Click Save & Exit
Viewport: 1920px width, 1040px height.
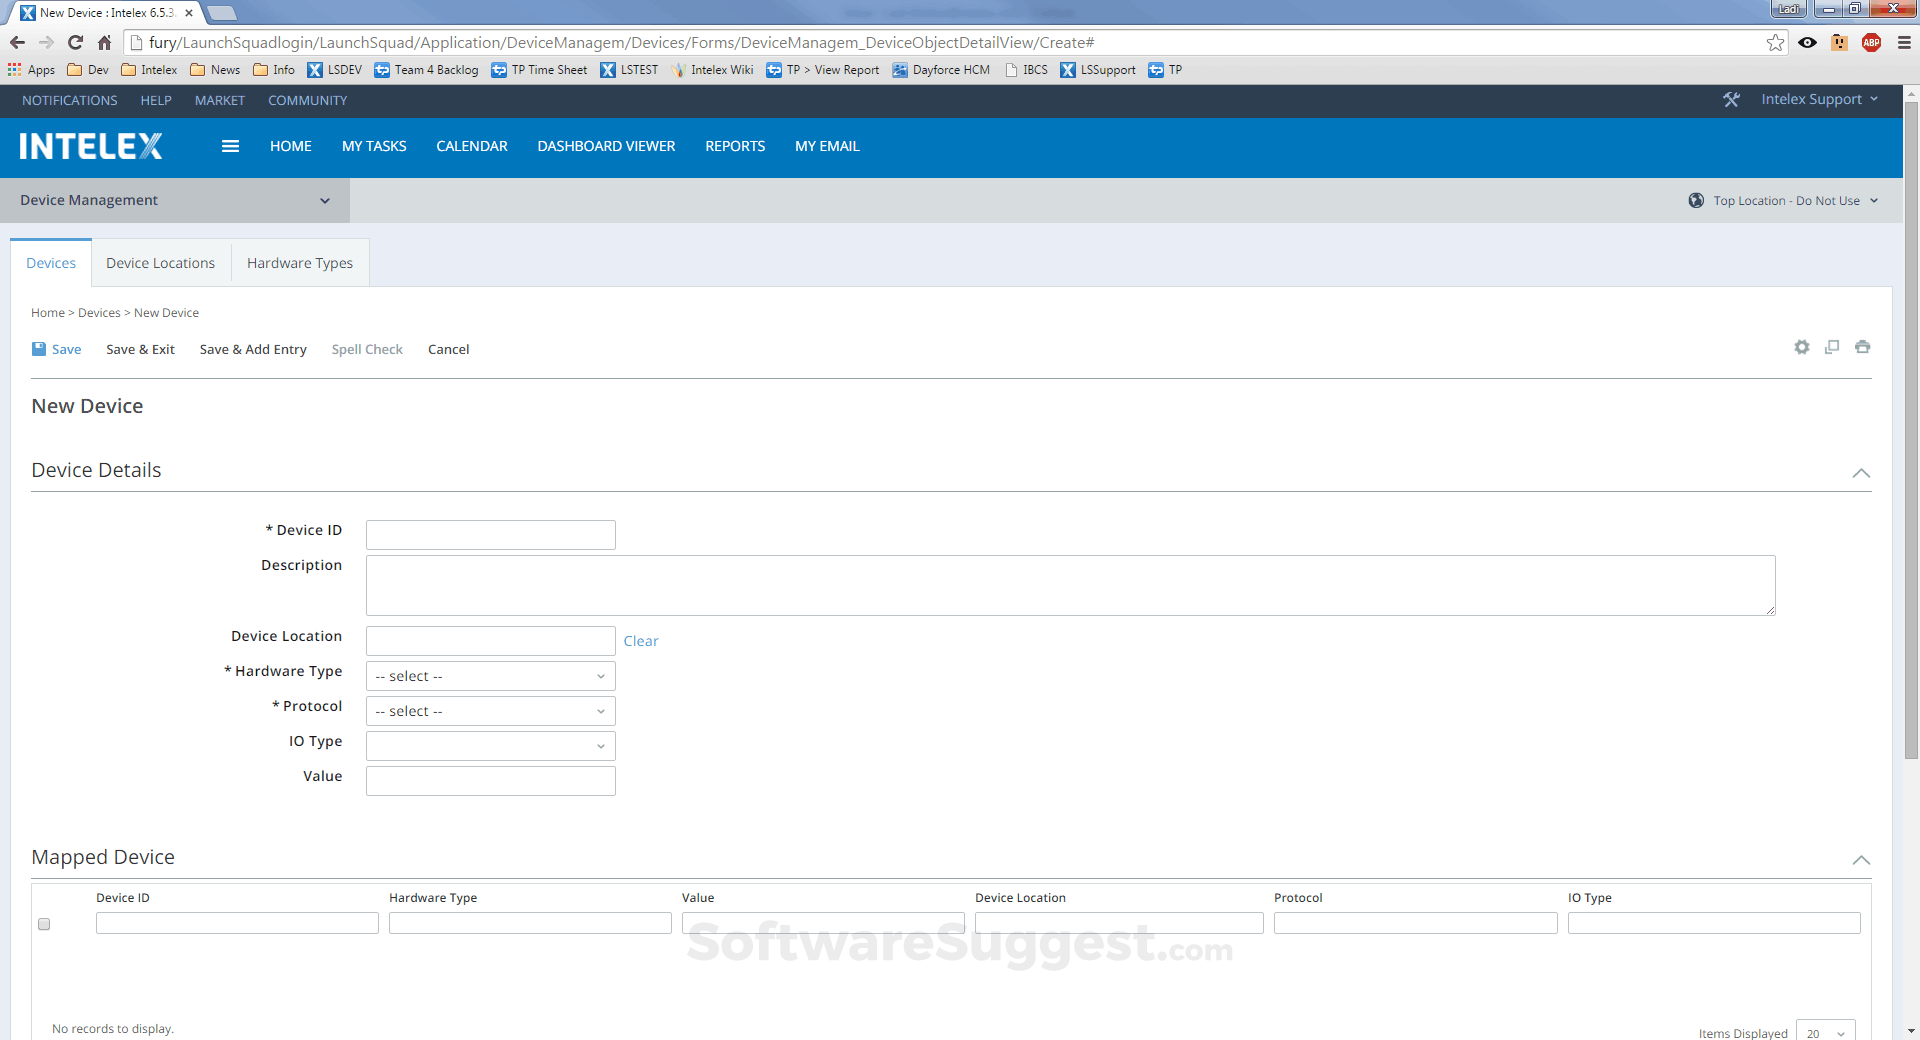[x=140, y=349]
